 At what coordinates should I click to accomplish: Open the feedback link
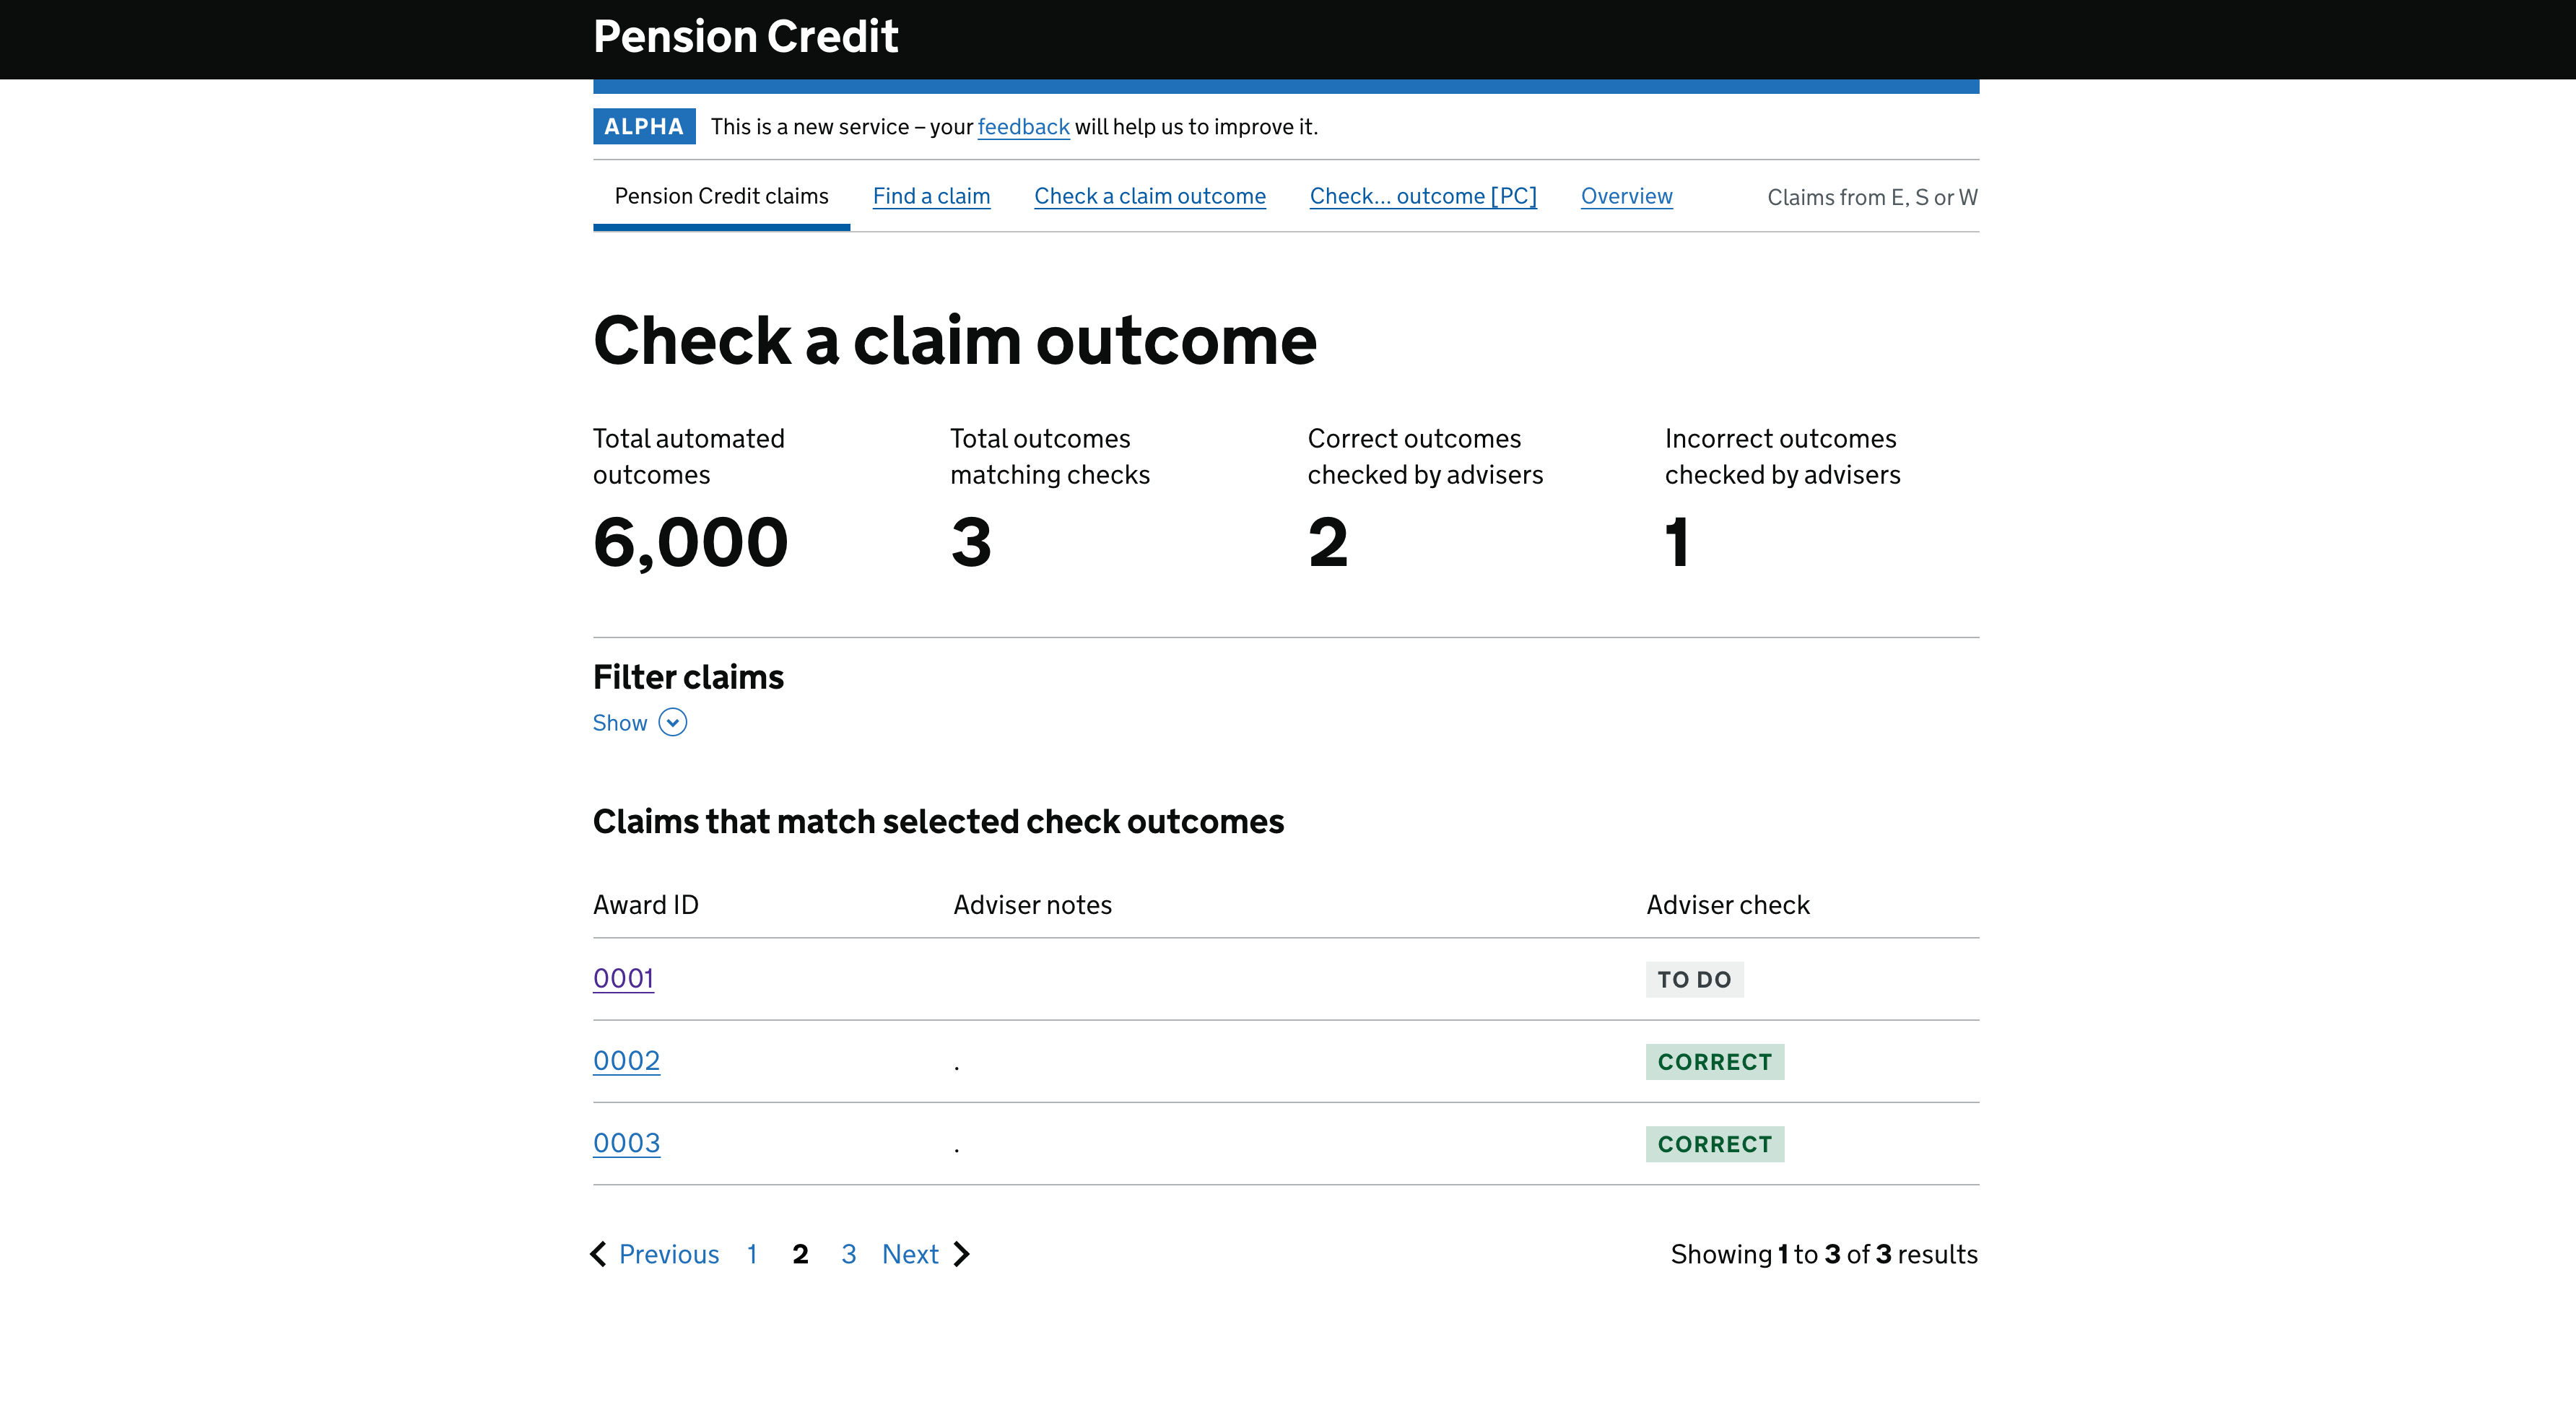click(x=1023, y=127)
